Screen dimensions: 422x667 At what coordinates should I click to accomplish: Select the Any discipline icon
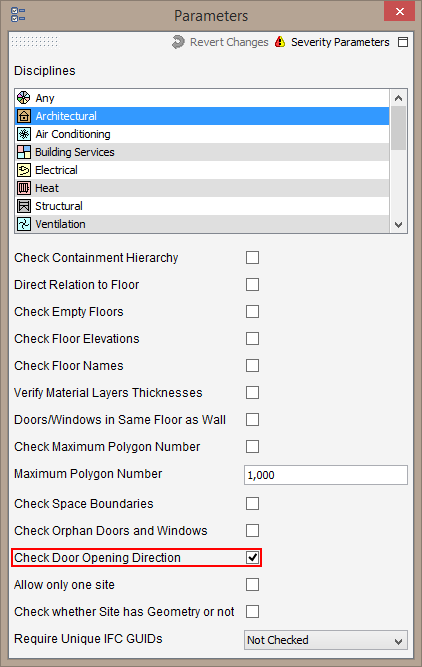click(24, 98)
